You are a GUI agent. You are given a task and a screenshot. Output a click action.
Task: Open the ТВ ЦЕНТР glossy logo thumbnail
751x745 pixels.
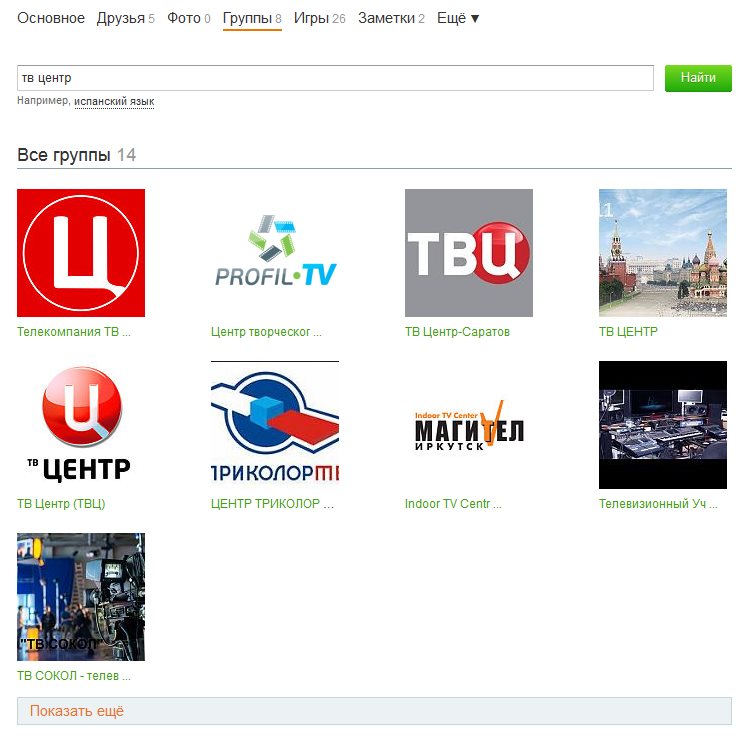coord(81,425)
